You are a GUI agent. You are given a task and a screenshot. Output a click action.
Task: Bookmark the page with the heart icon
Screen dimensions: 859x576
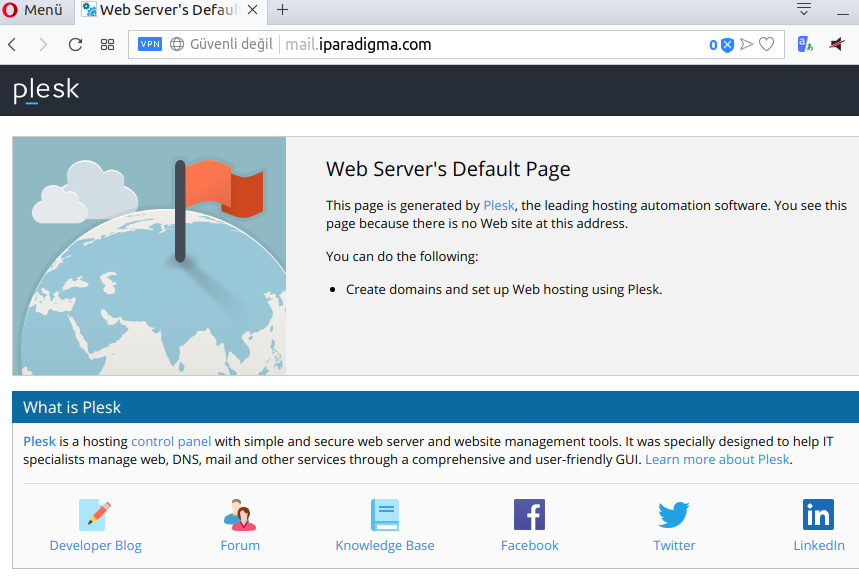(x=766, y=44)
